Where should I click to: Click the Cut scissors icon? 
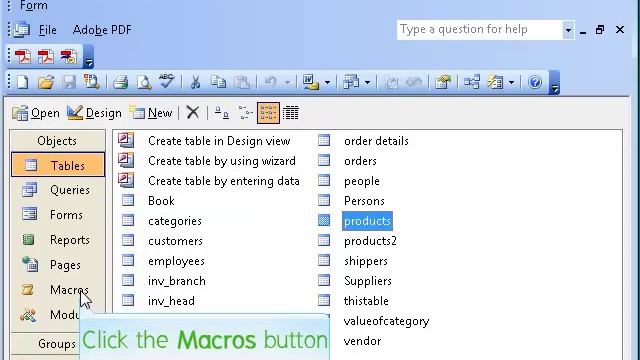pyautogui.click(x=196, y=82)
